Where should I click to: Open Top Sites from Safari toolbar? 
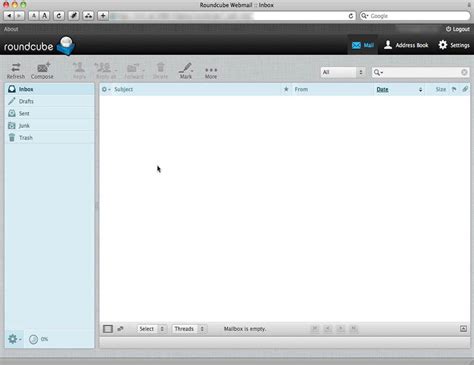(x=88, y=16)
